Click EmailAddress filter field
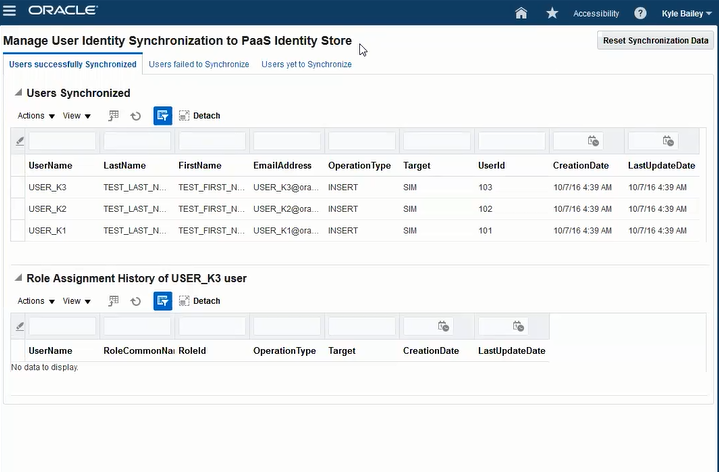The width and height of the screenshot is (719, 472). (287, 141)
